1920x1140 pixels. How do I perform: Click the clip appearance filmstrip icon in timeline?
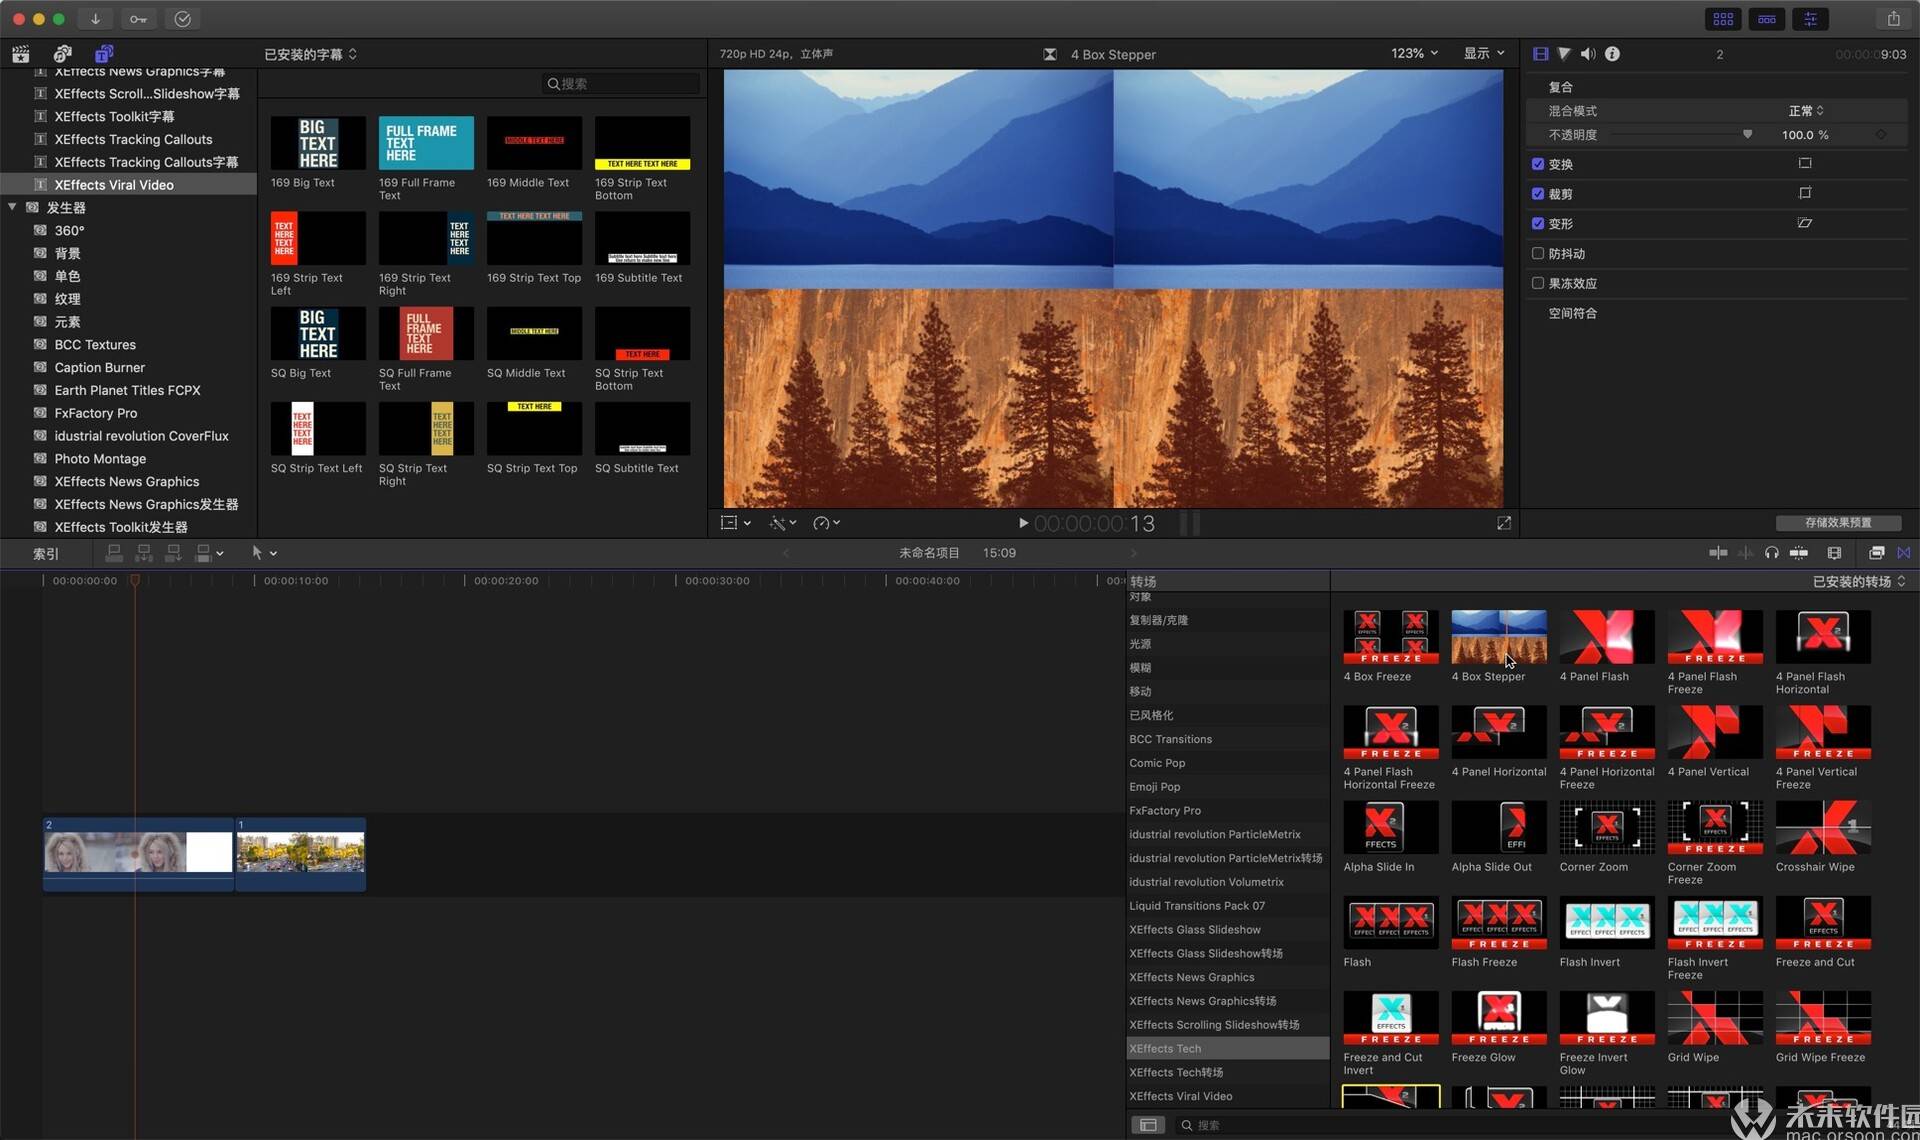click(x=1834, y=553)
